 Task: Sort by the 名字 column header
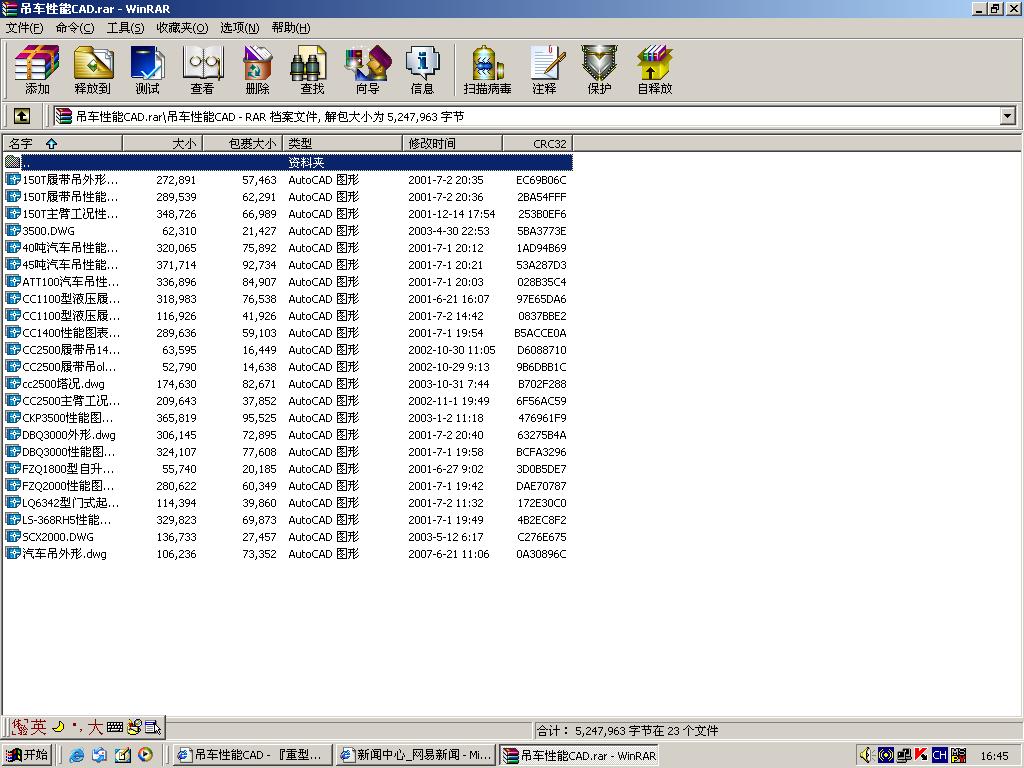[x=63, y=144]
